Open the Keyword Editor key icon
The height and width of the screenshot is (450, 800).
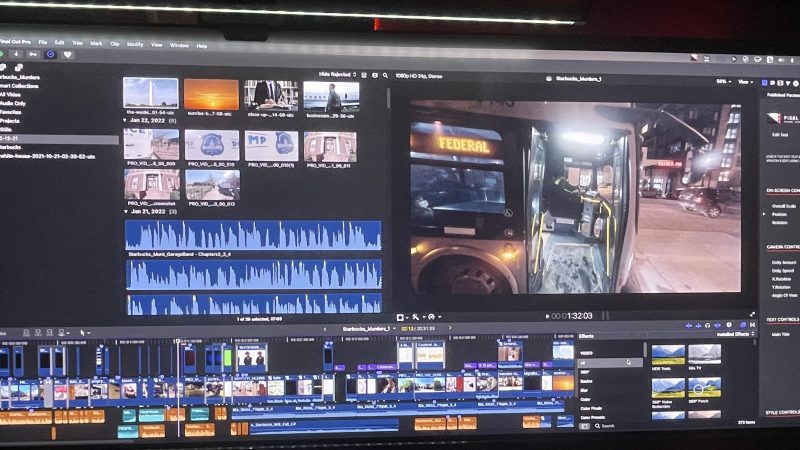[x=33, y=54]
